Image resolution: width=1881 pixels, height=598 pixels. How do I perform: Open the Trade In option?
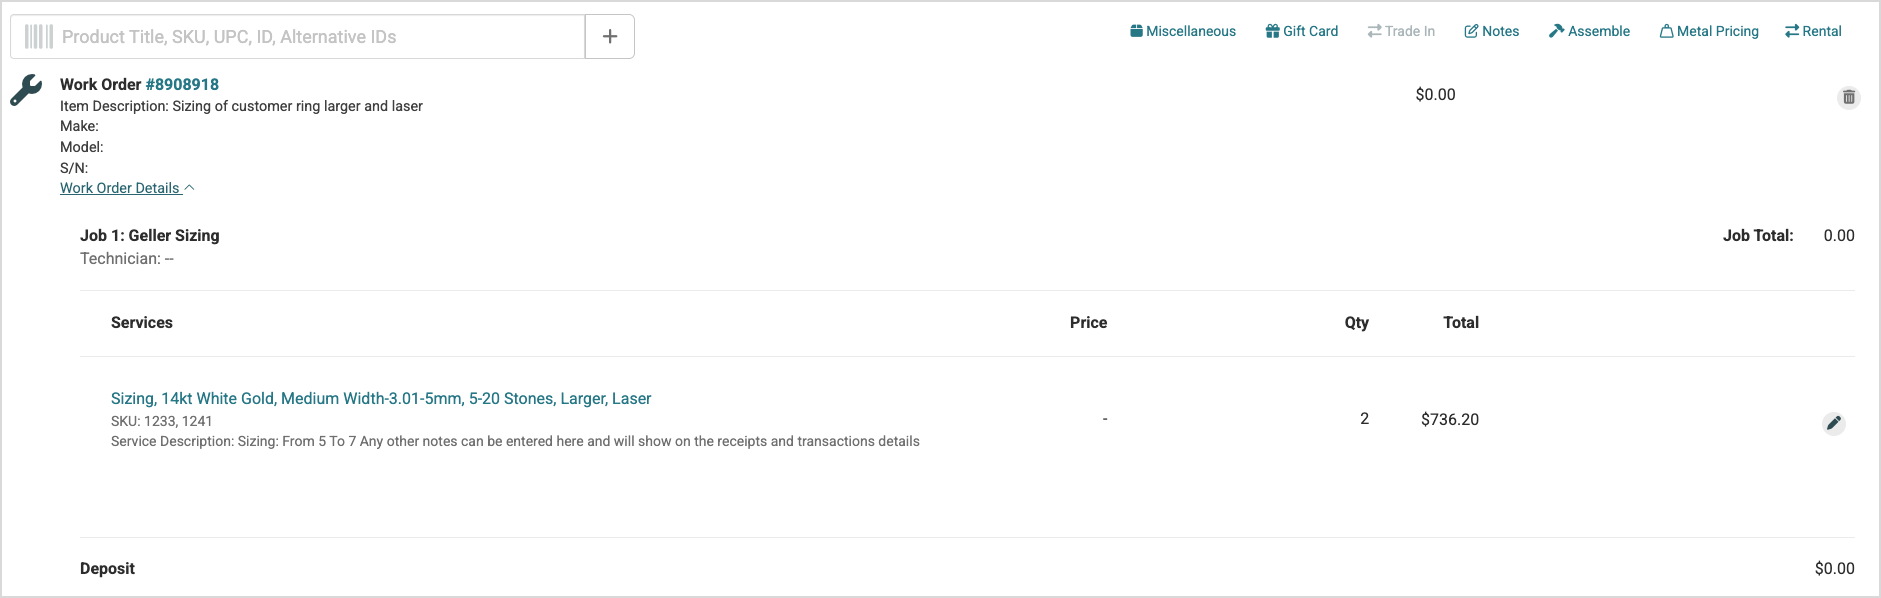(x=1401, y=31)
